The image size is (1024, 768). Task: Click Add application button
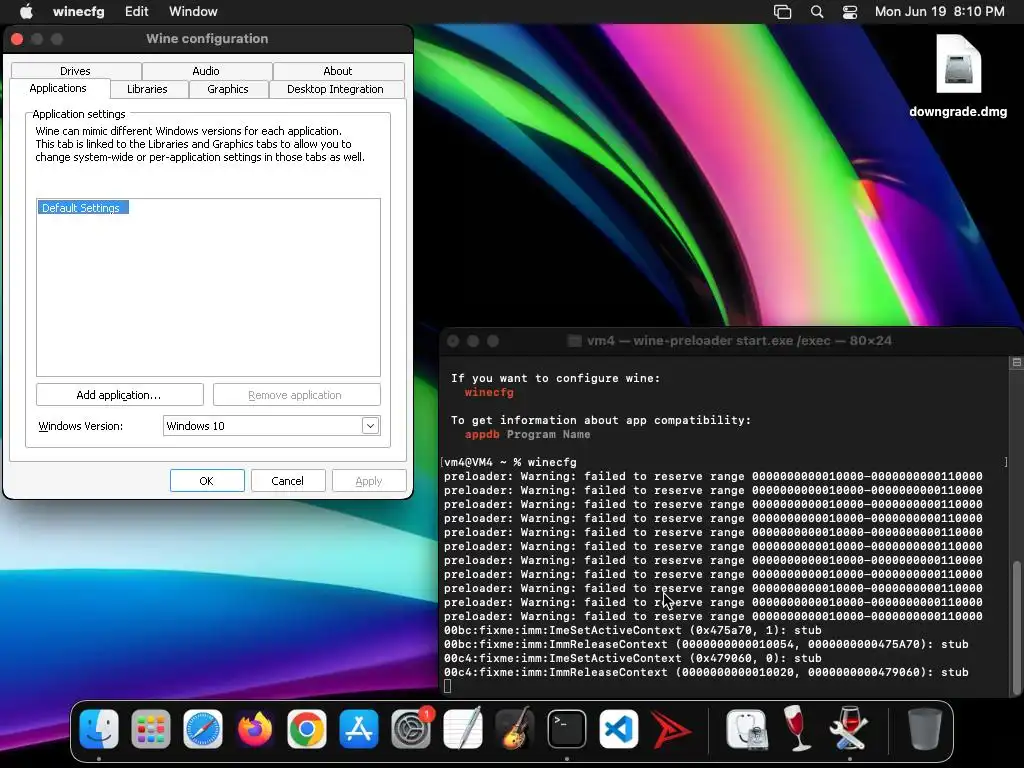(120, 395)
